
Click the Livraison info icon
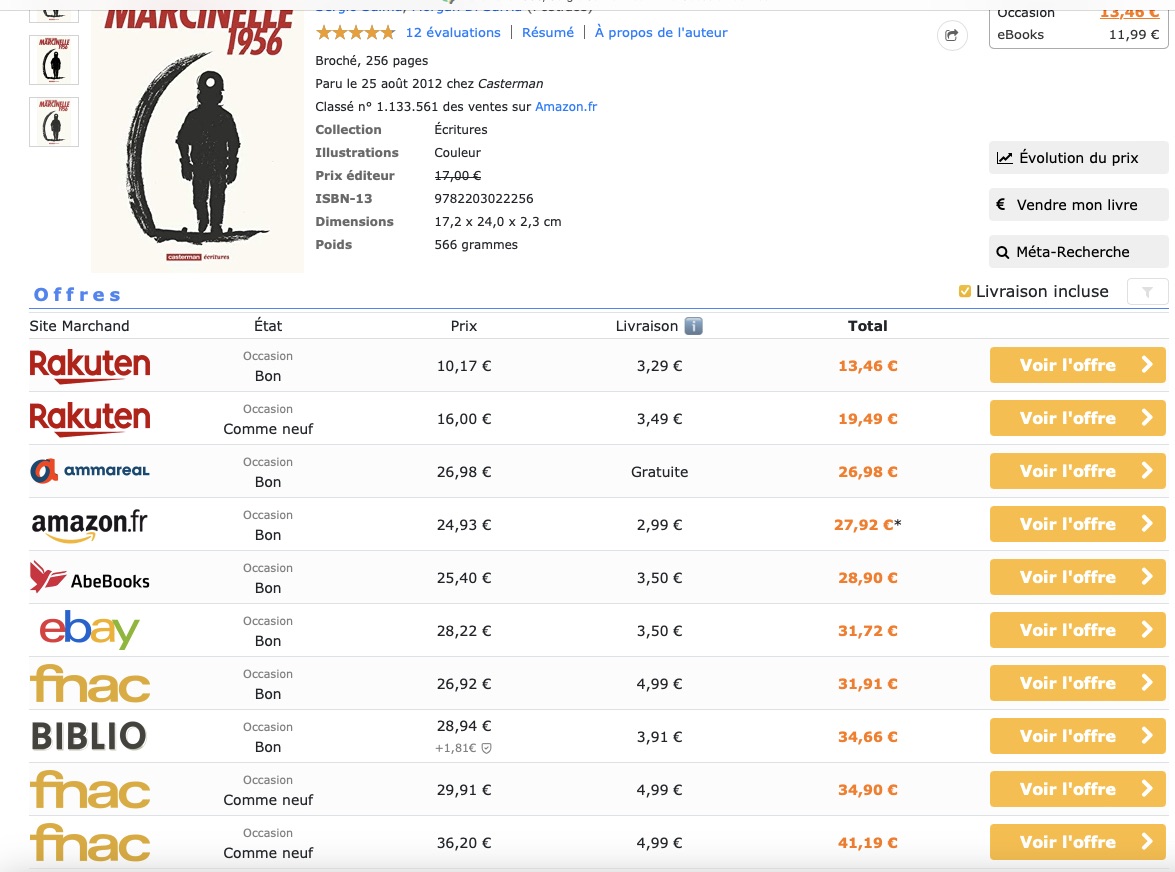point(693,326)
